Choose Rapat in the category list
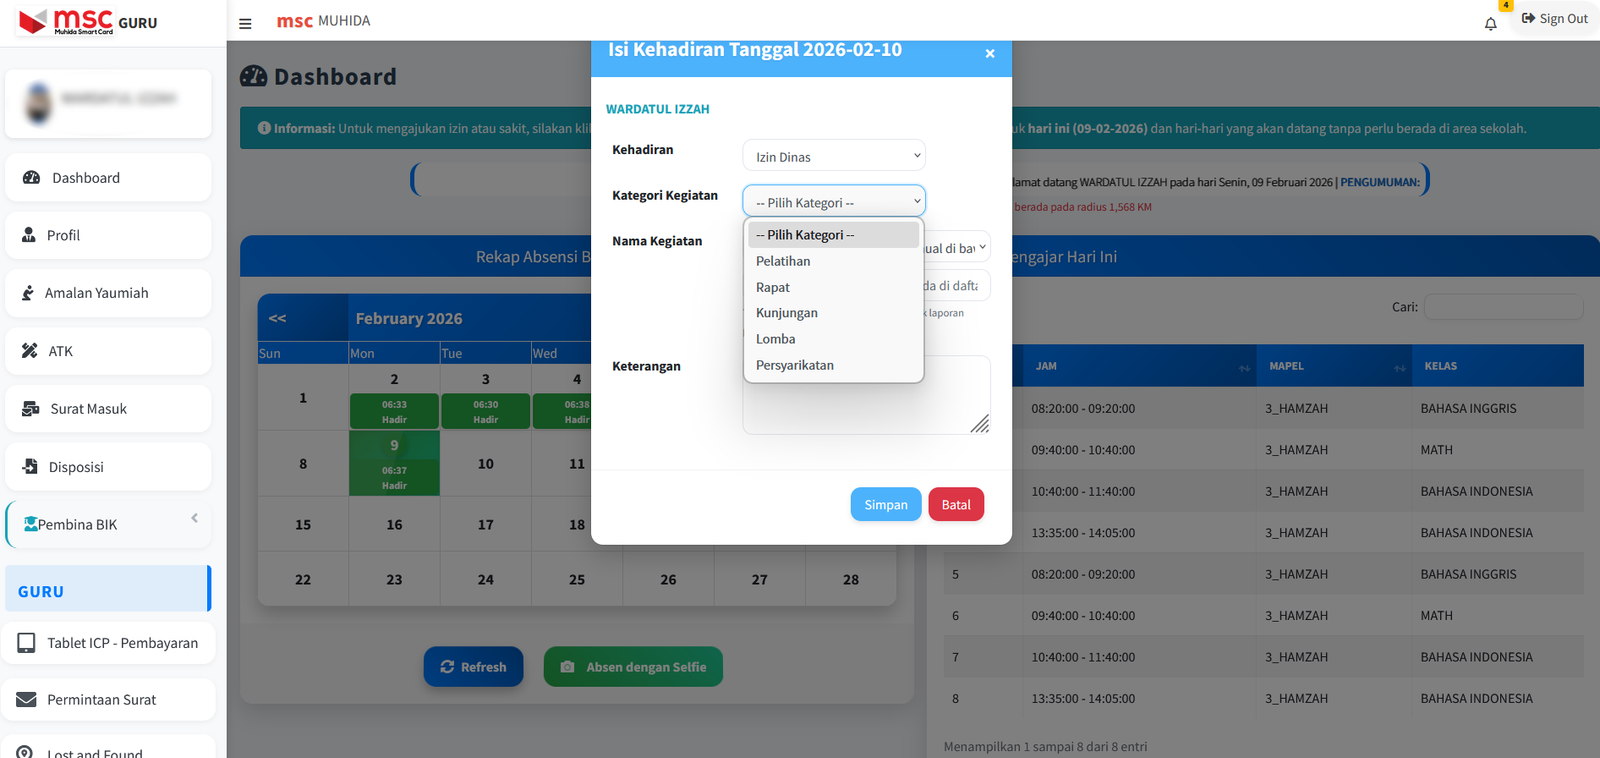The height and width of the screenshot is (758, 1600). (x=773, y=287)
